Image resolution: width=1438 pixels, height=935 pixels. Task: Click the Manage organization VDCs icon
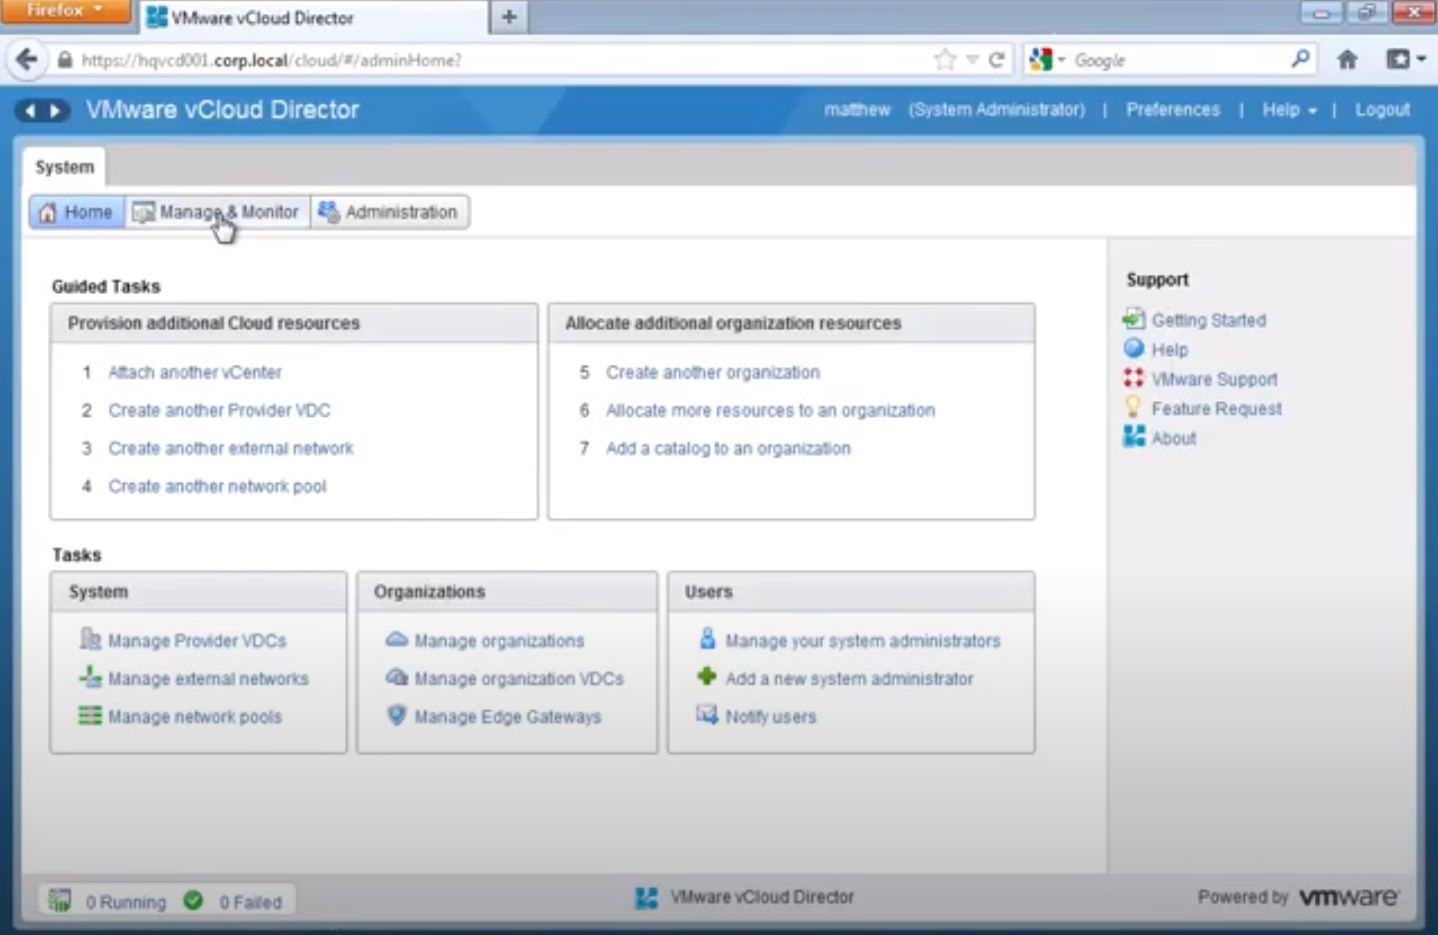[x=397, y=677]
